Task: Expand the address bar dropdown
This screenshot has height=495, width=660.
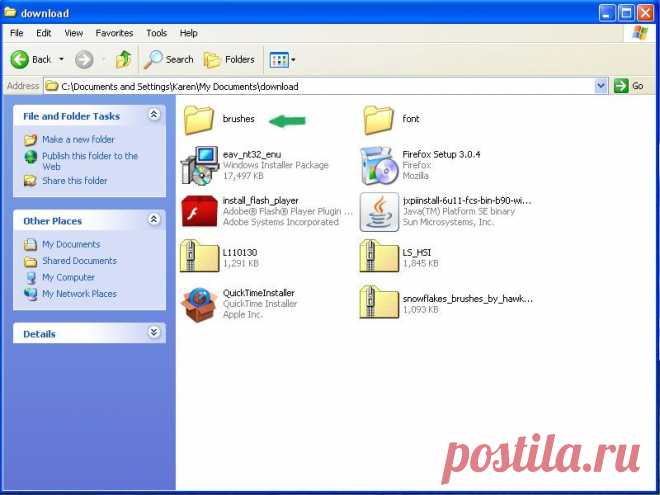Action: click(601, 86)
